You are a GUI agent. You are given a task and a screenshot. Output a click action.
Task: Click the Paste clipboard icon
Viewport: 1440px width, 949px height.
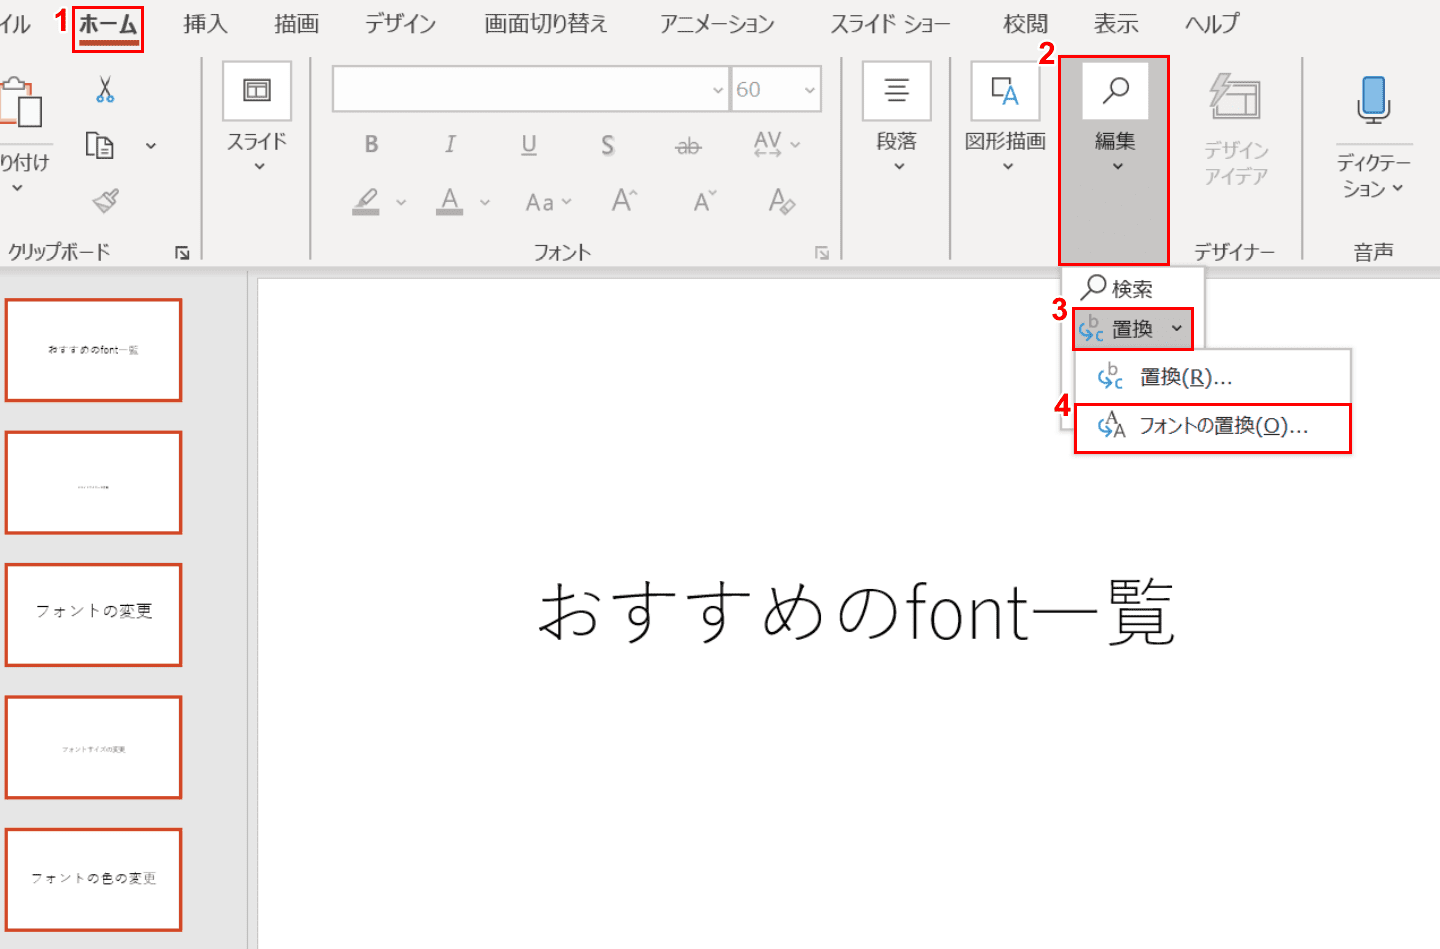click(x=20, y=101)
